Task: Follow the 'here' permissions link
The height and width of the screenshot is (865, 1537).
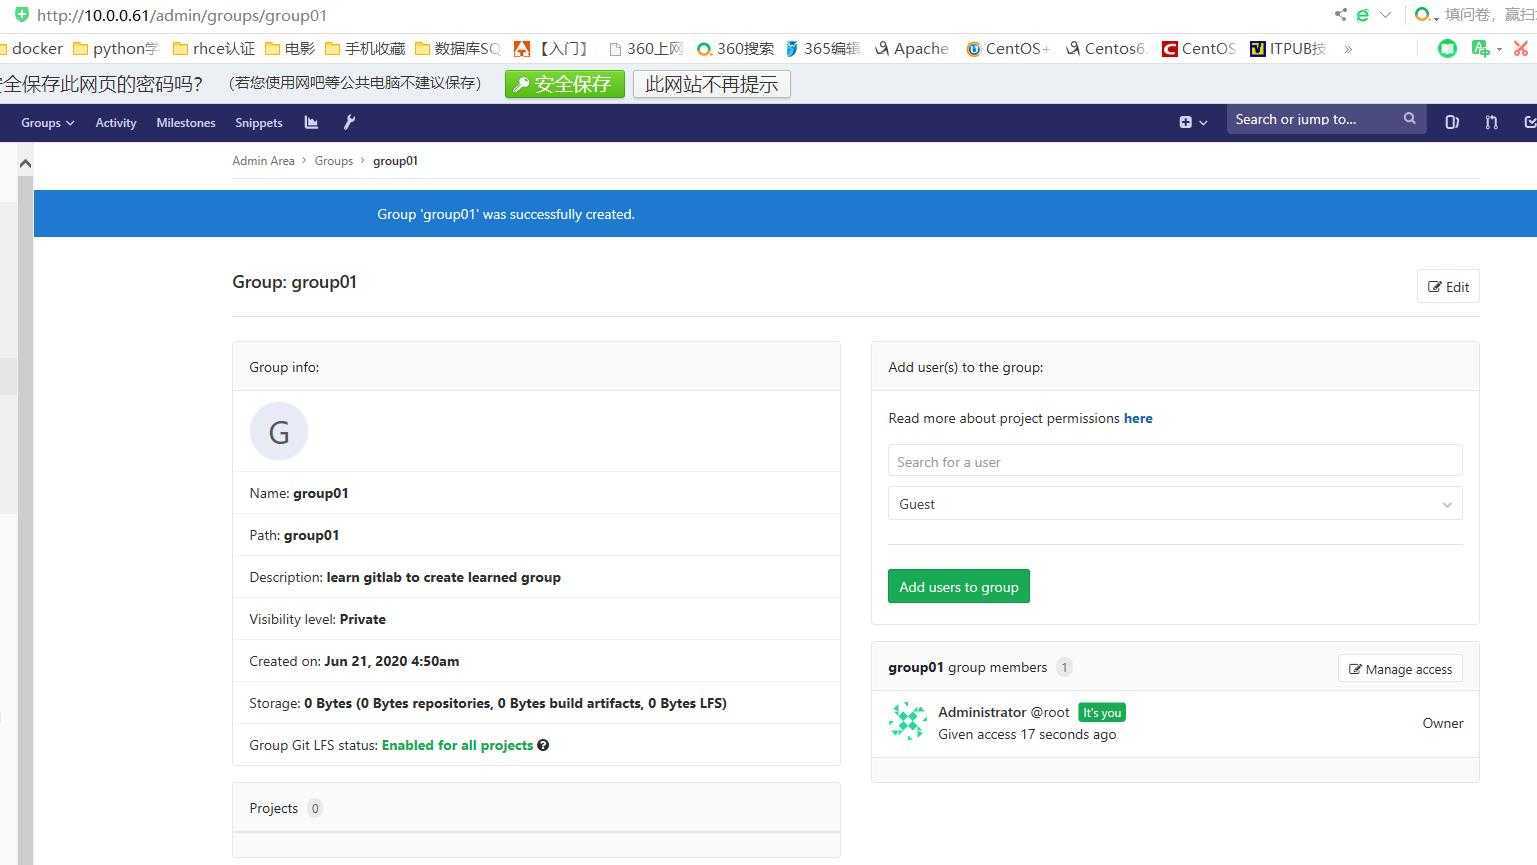Action: pyautogui.click(x=1137, y=419)
